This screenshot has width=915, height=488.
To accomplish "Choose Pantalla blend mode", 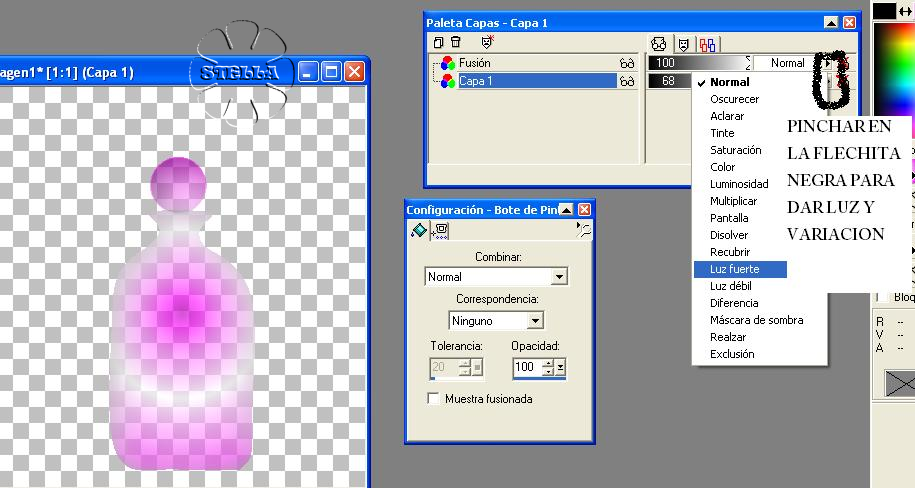I will [x=729, y=218].
